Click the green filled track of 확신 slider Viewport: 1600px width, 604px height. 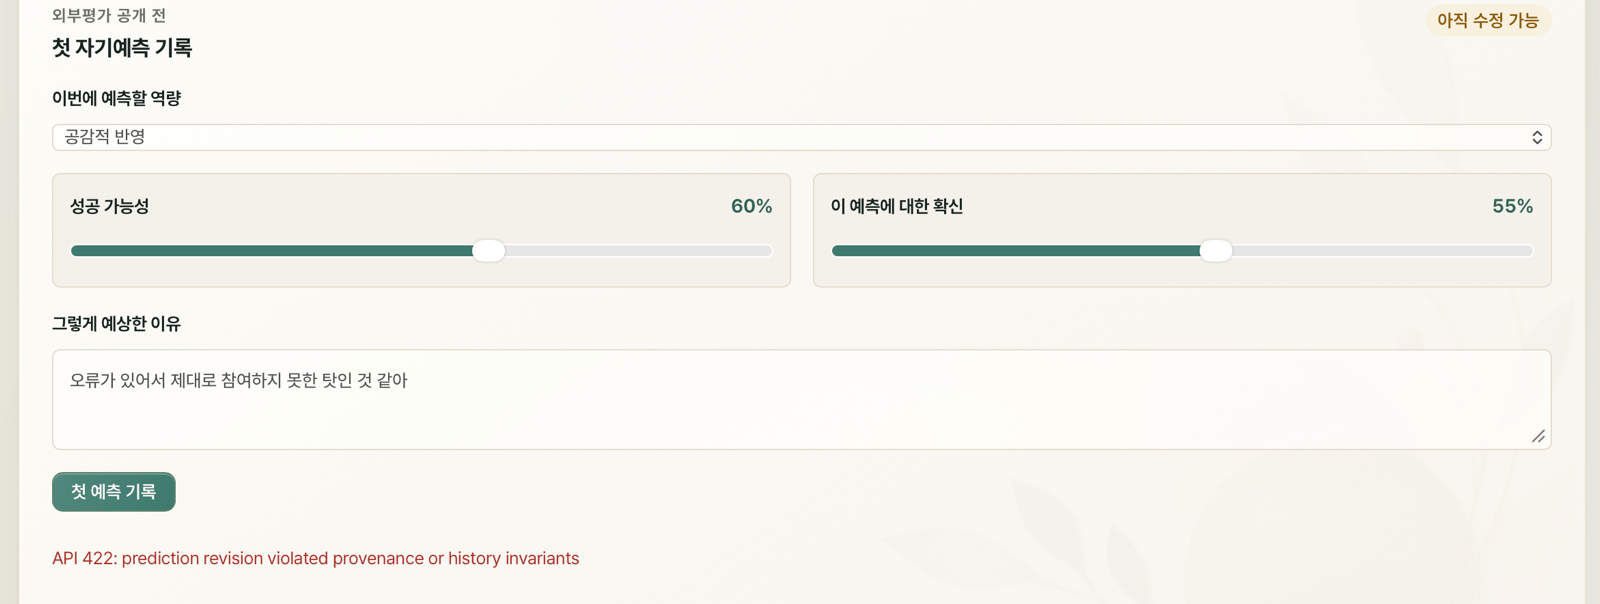[x=1015, y=251]
